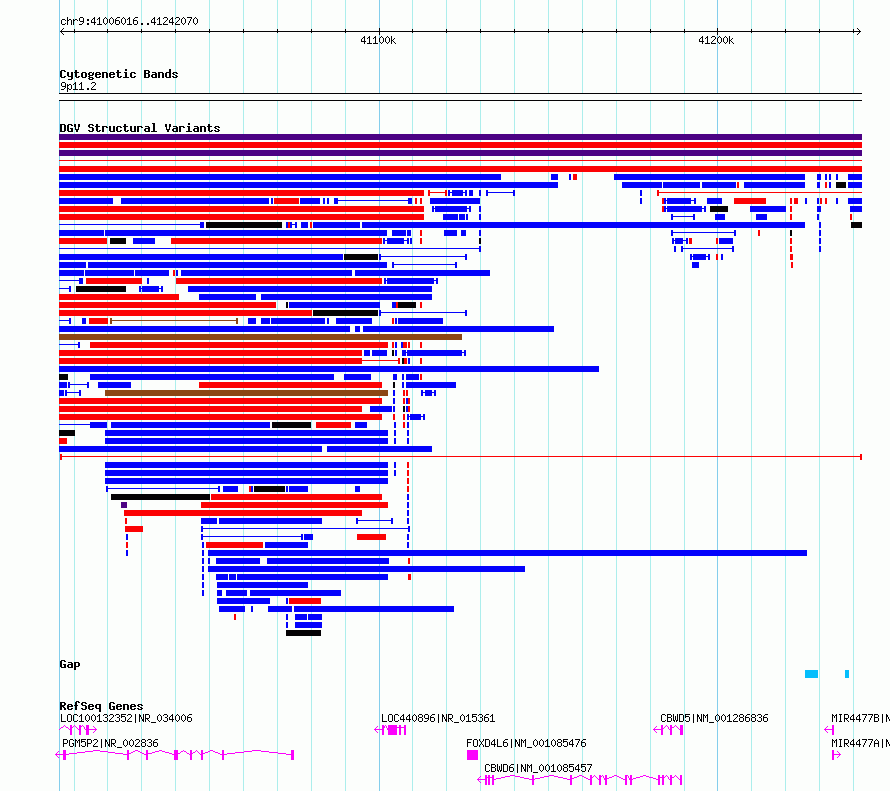Open the FOXD4L6|NM_001085476 gene label
Viewport: 890px width, 791px height.
526,743
